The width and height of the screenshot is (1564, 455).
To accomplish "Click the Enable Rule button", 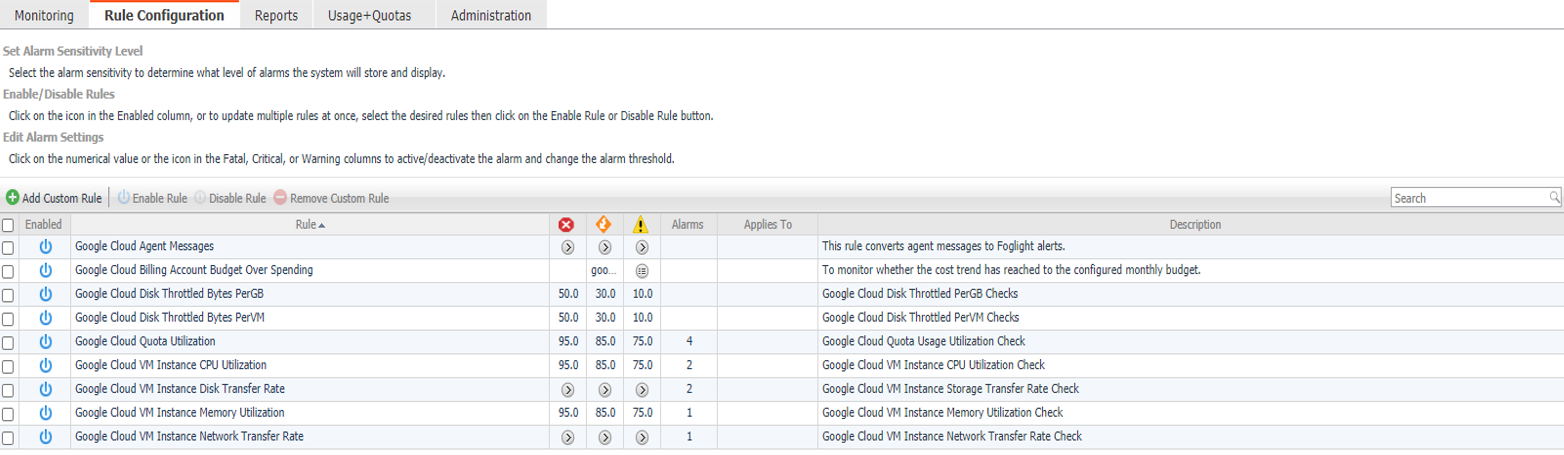I will (153, 198).
